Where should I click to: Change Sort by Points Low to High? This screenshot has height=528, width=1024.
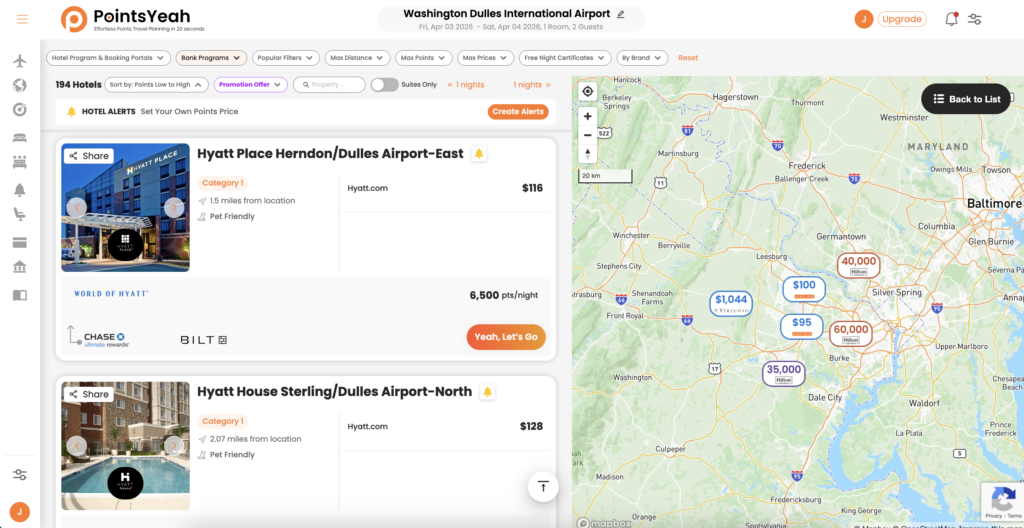(157, 84)
